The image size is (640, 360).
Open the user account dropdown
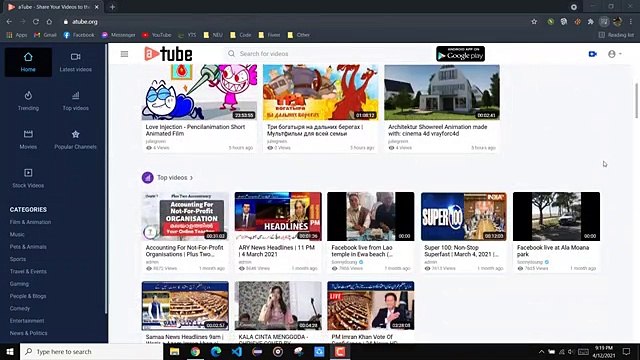pos(614,54)
